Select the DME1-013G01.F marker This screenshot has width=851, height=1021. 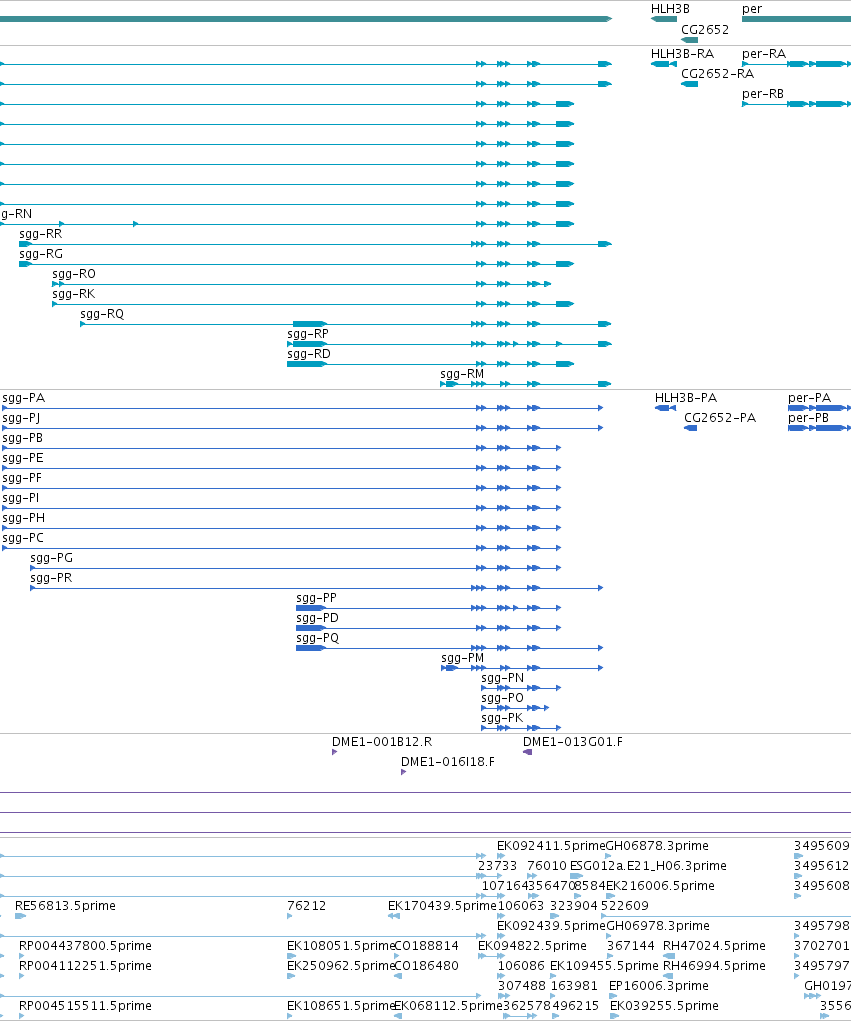[x=527, y=752]
